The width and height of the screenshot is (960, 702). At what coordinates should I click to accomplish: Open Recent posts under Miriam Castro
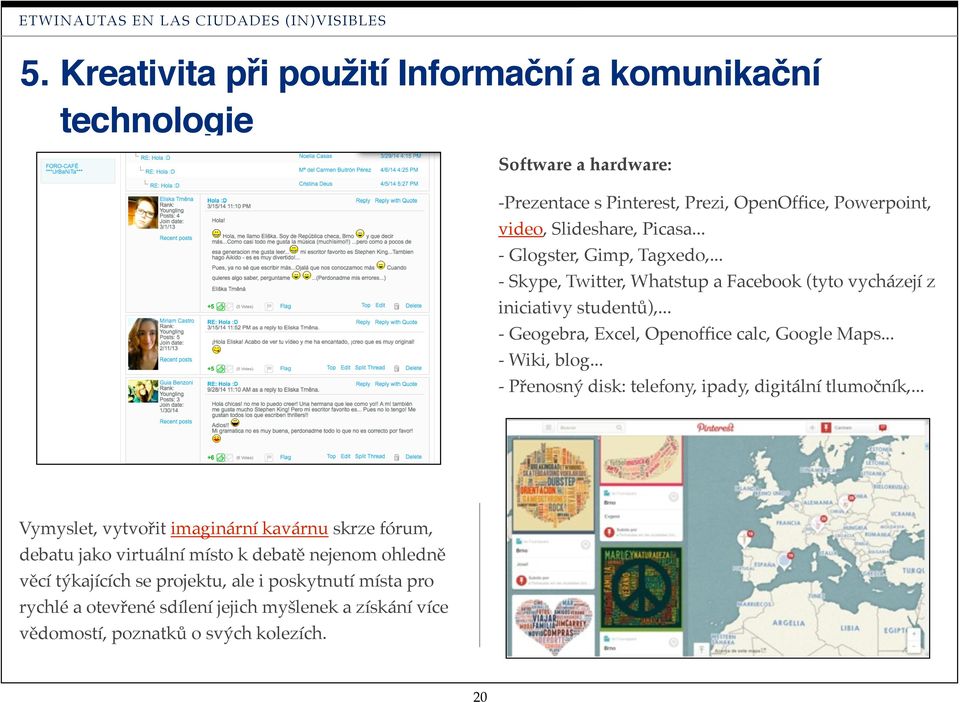point(176,359)
